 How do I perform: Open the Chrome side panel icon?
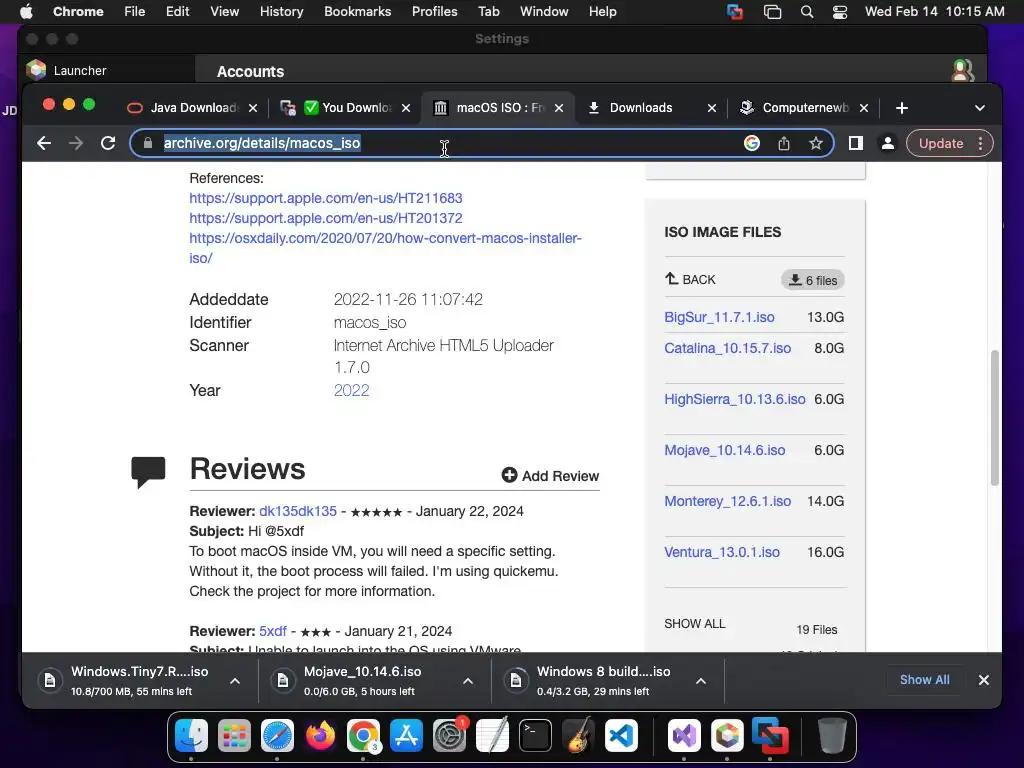point(856,143)
